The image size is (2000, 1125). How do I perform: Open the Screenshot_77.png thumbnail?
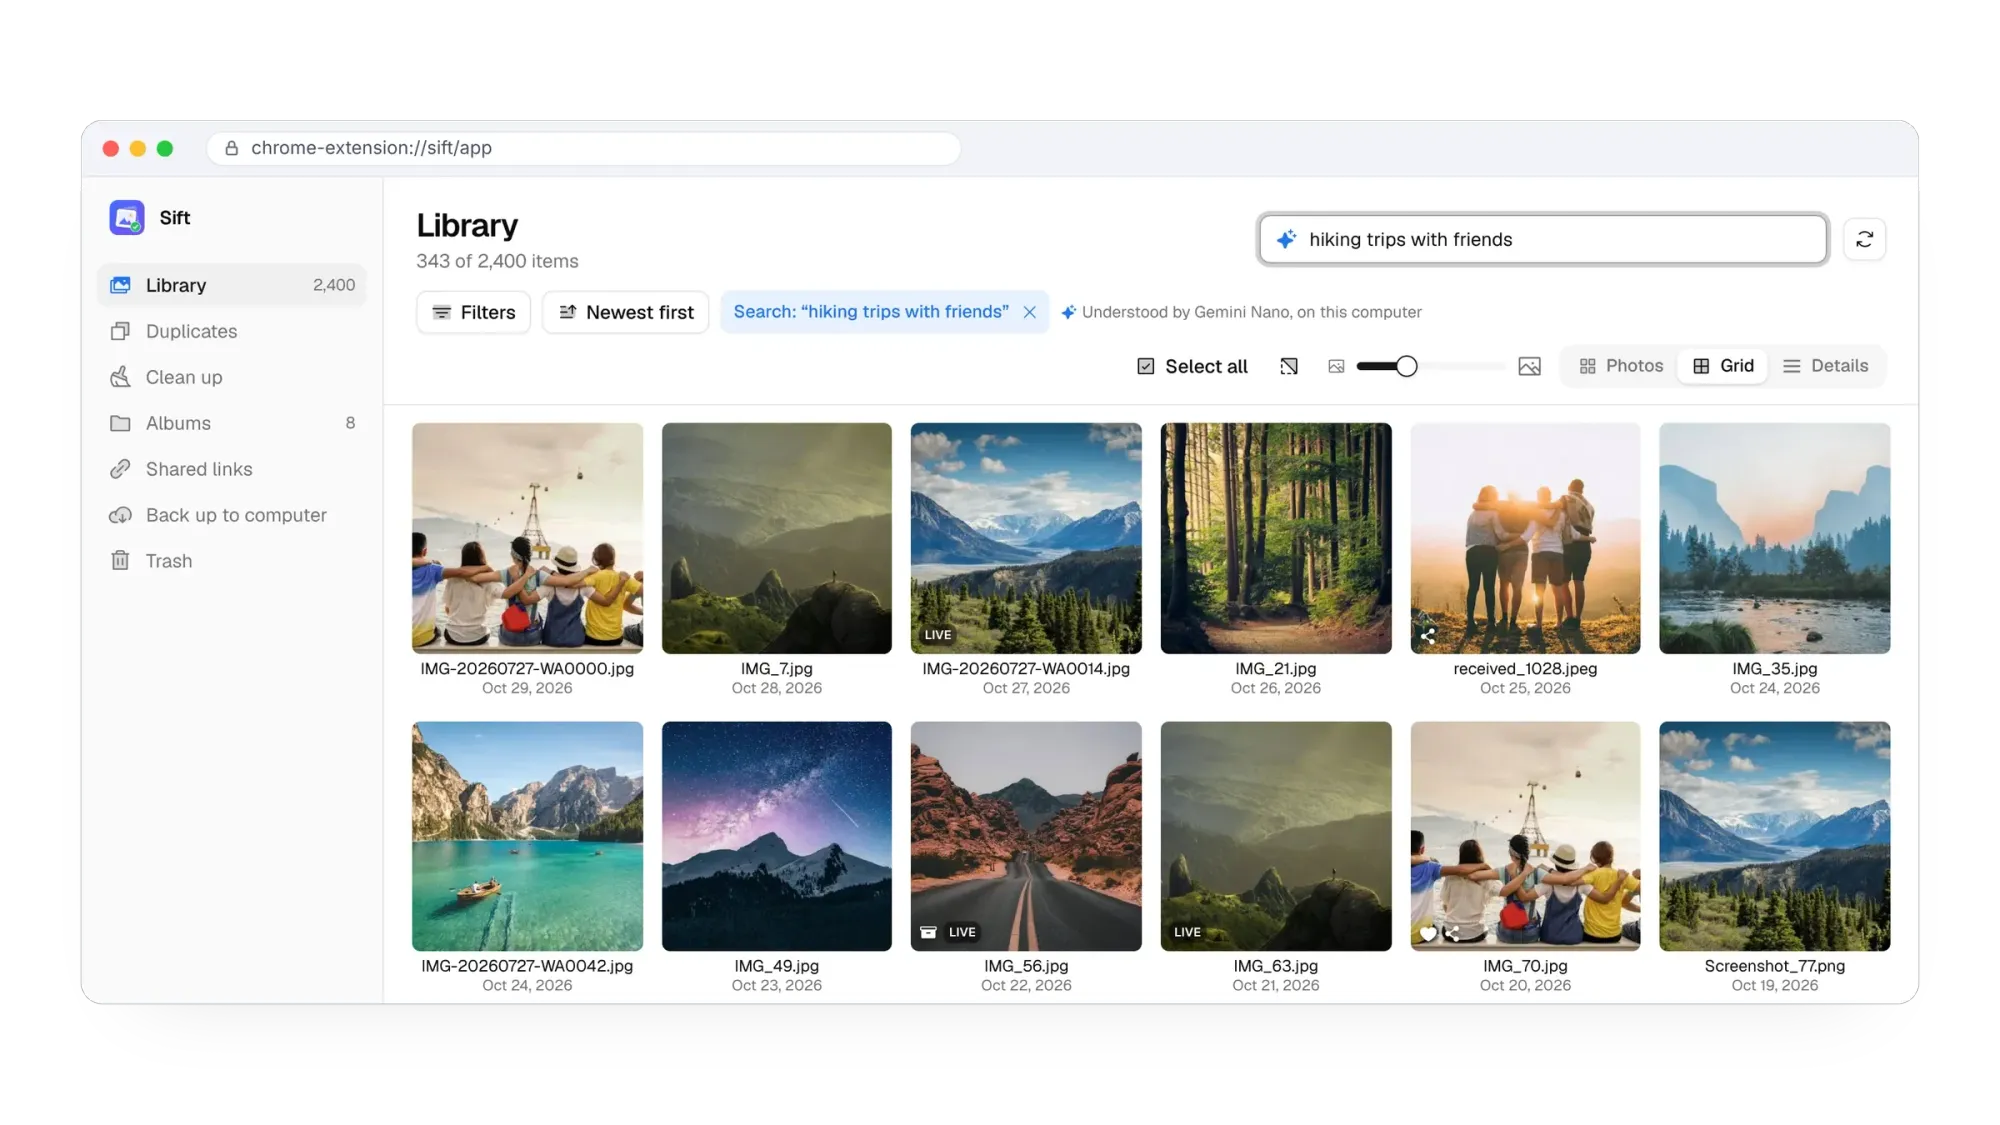click(x=1775, y=836)
